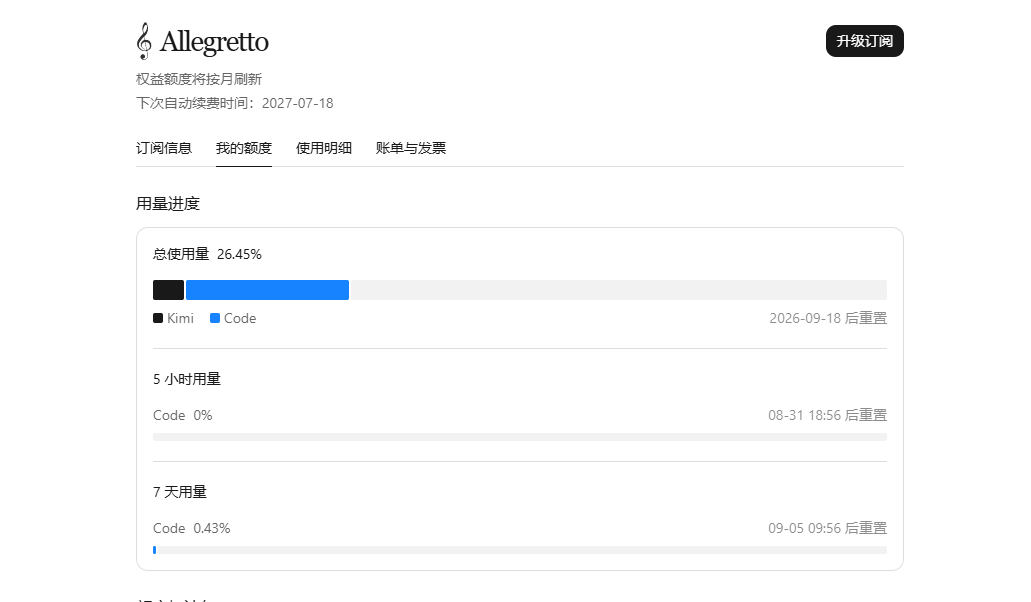Click the 09-05 09:56 后重置 reset text
1031x602 pixels.
tap(827, 528)
